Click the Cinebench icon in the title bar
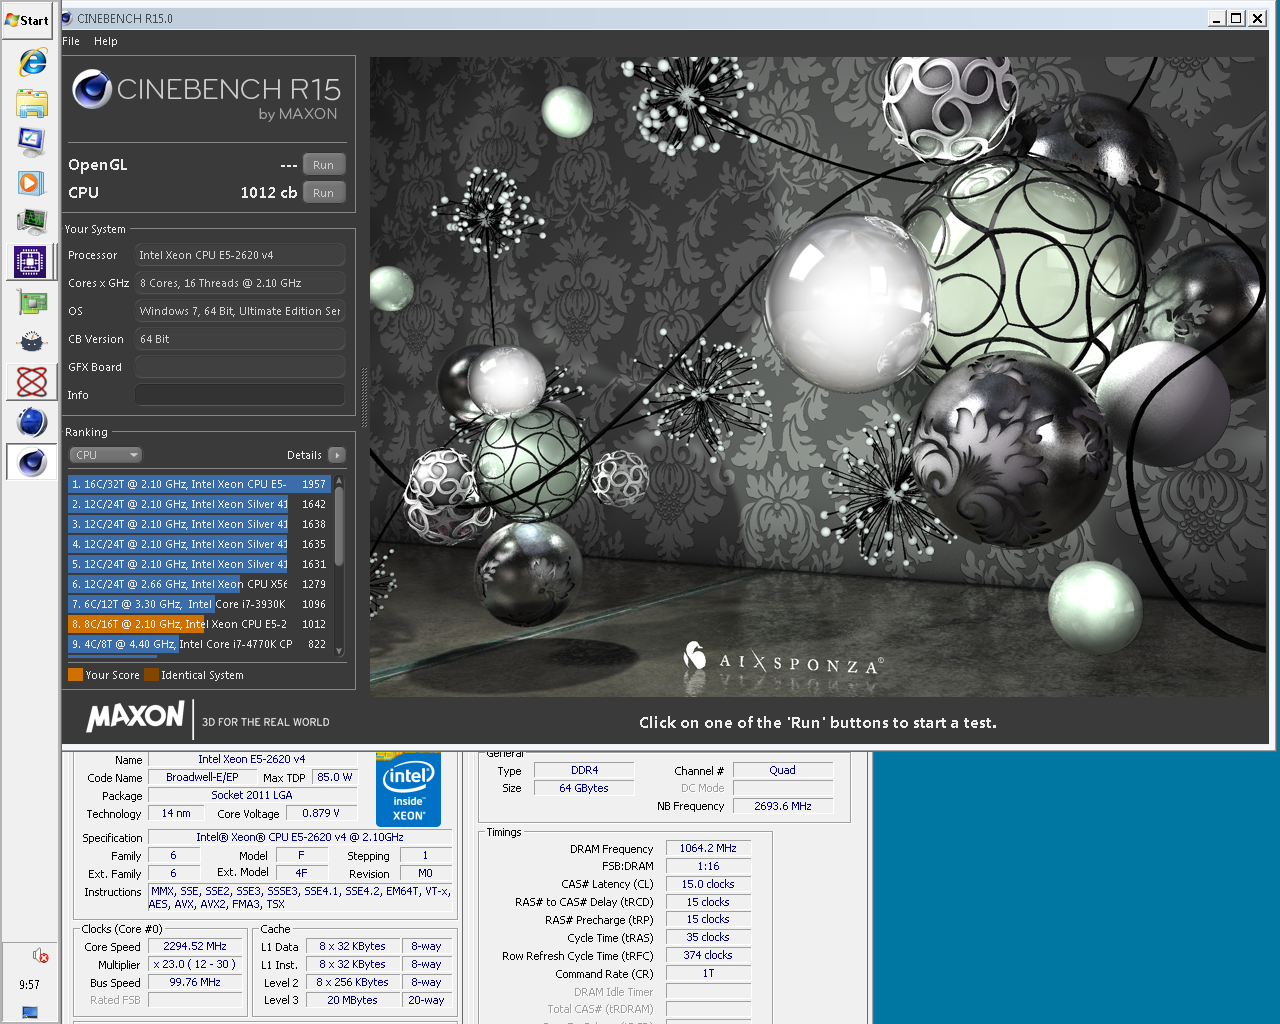 (x=67, y=18)
